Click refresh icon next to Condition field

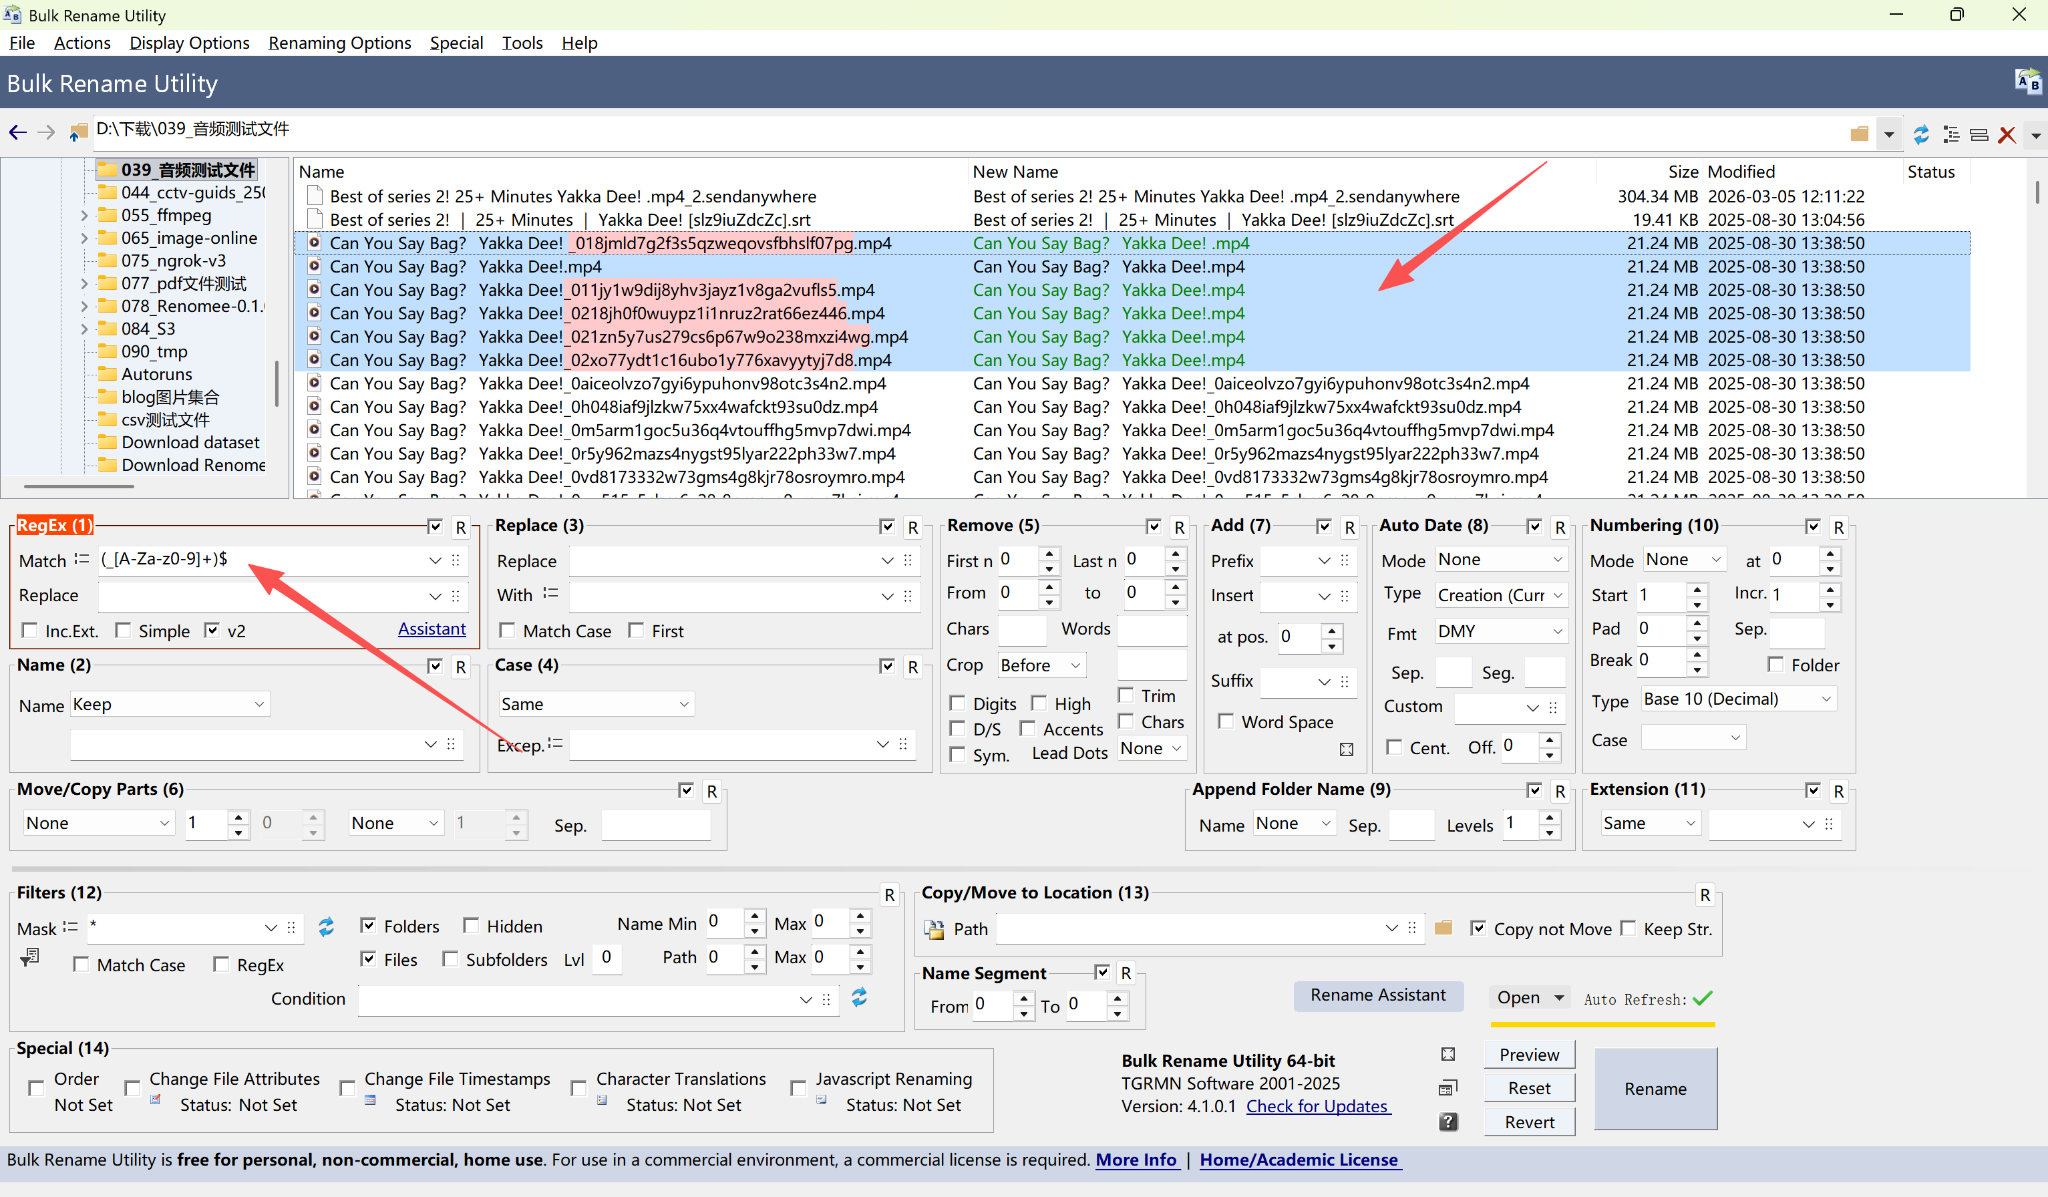point(859,997)
